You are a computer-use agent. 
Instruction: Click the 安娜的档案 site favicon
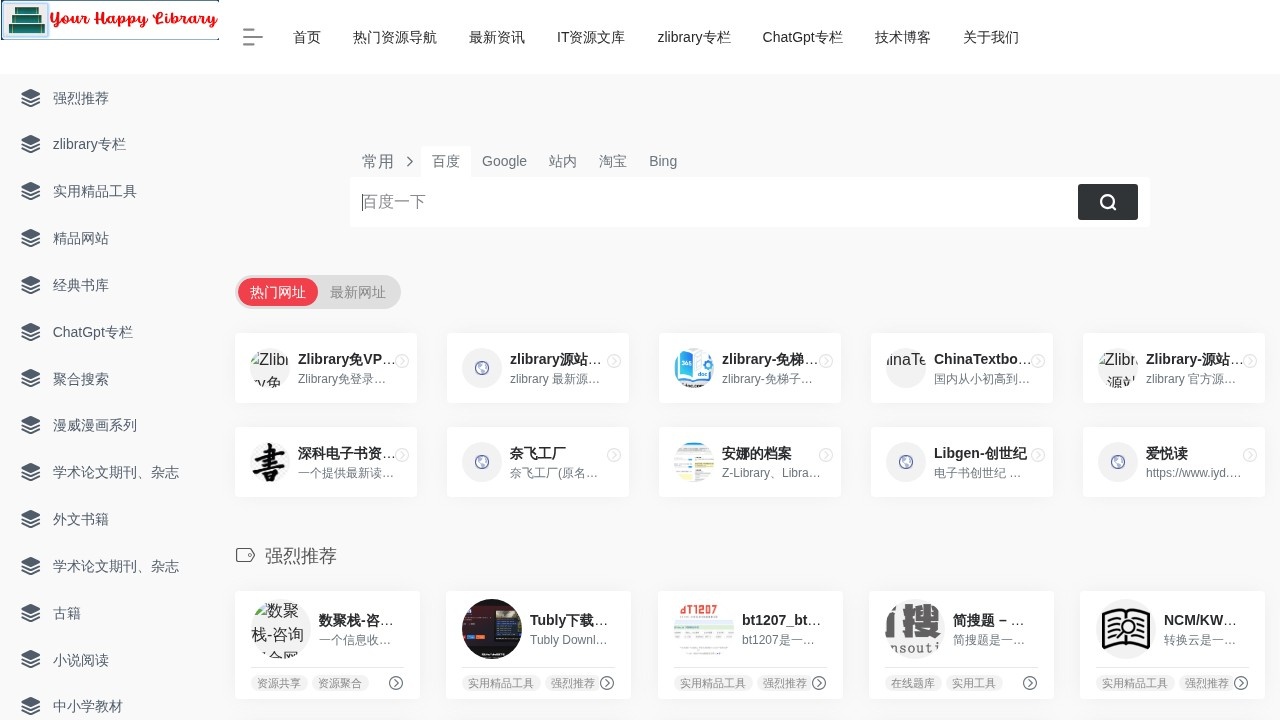point(694,462)
